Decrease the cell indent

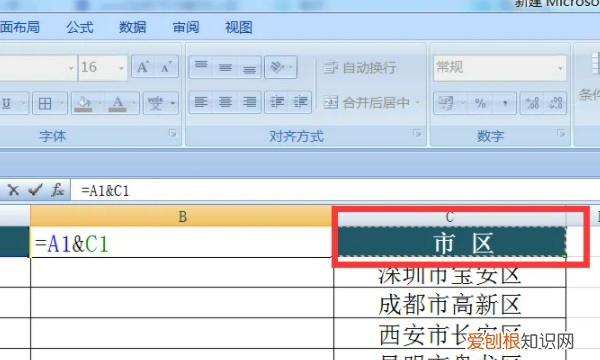[x=277, y=102]
